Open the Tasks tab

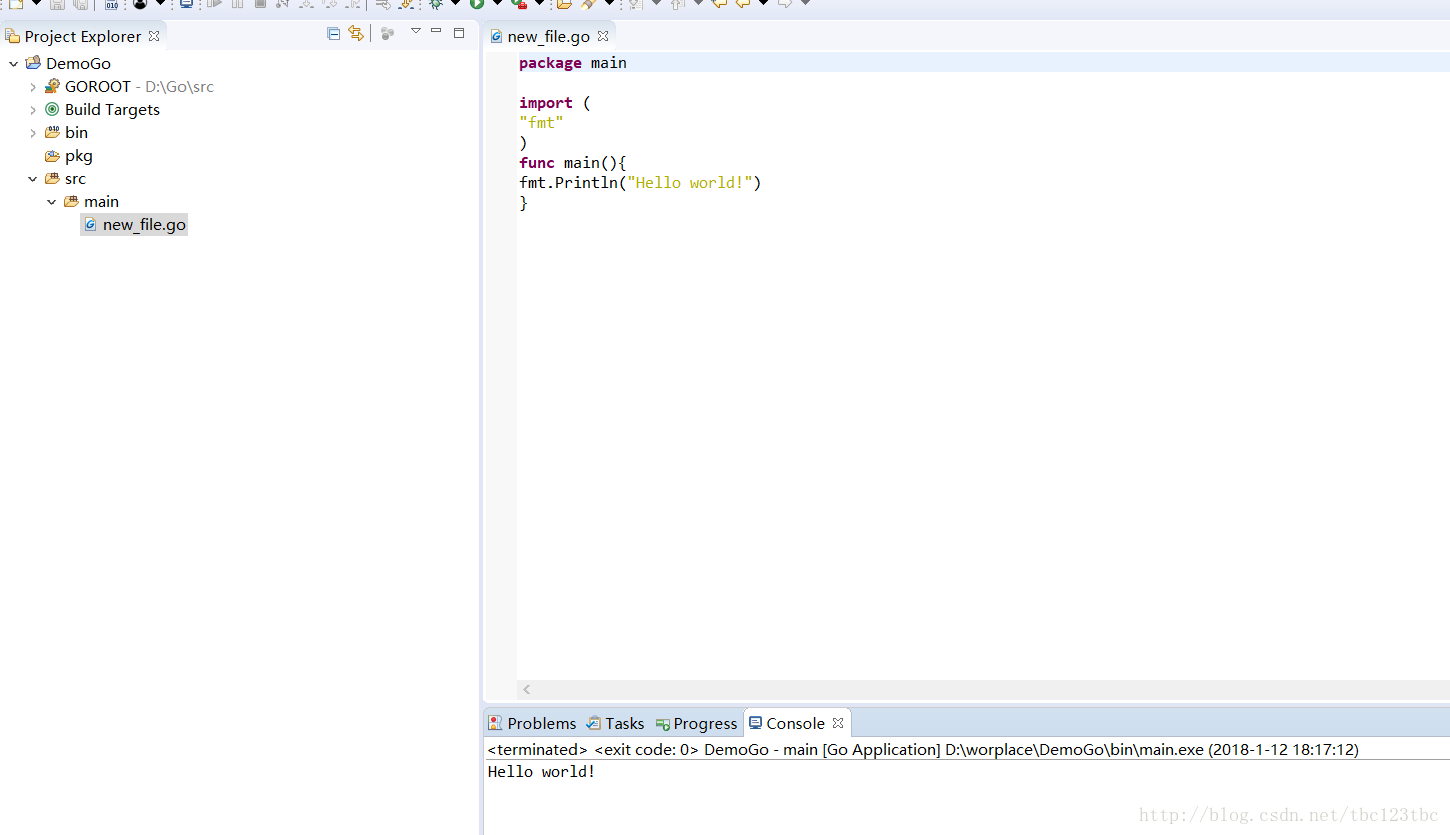(x=615, y=723)
